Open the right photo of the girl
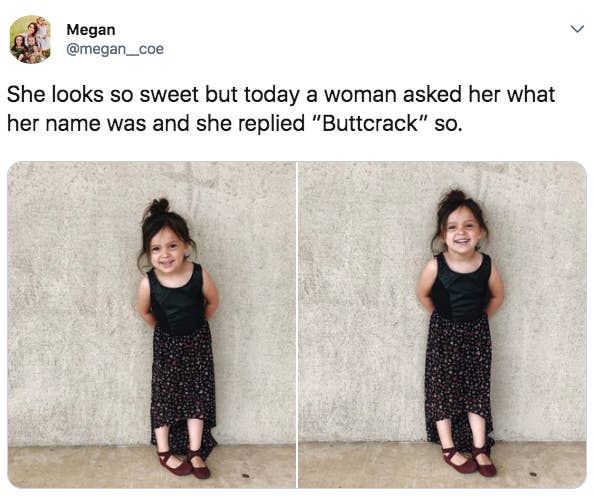593x497 pixels. coord(442,325)
